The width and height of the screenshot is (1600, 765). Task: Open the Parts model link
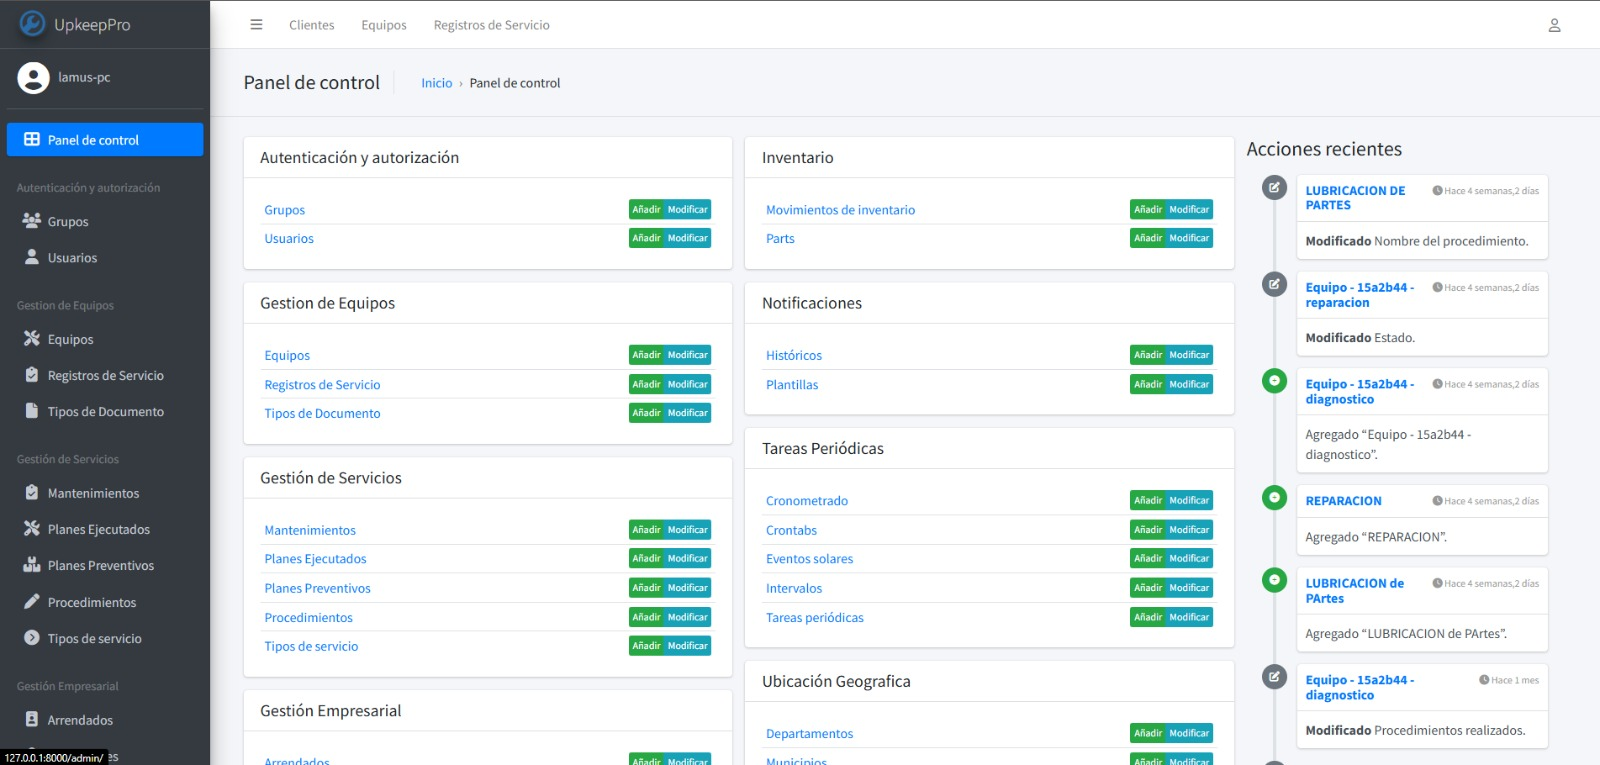click(780, 239)
